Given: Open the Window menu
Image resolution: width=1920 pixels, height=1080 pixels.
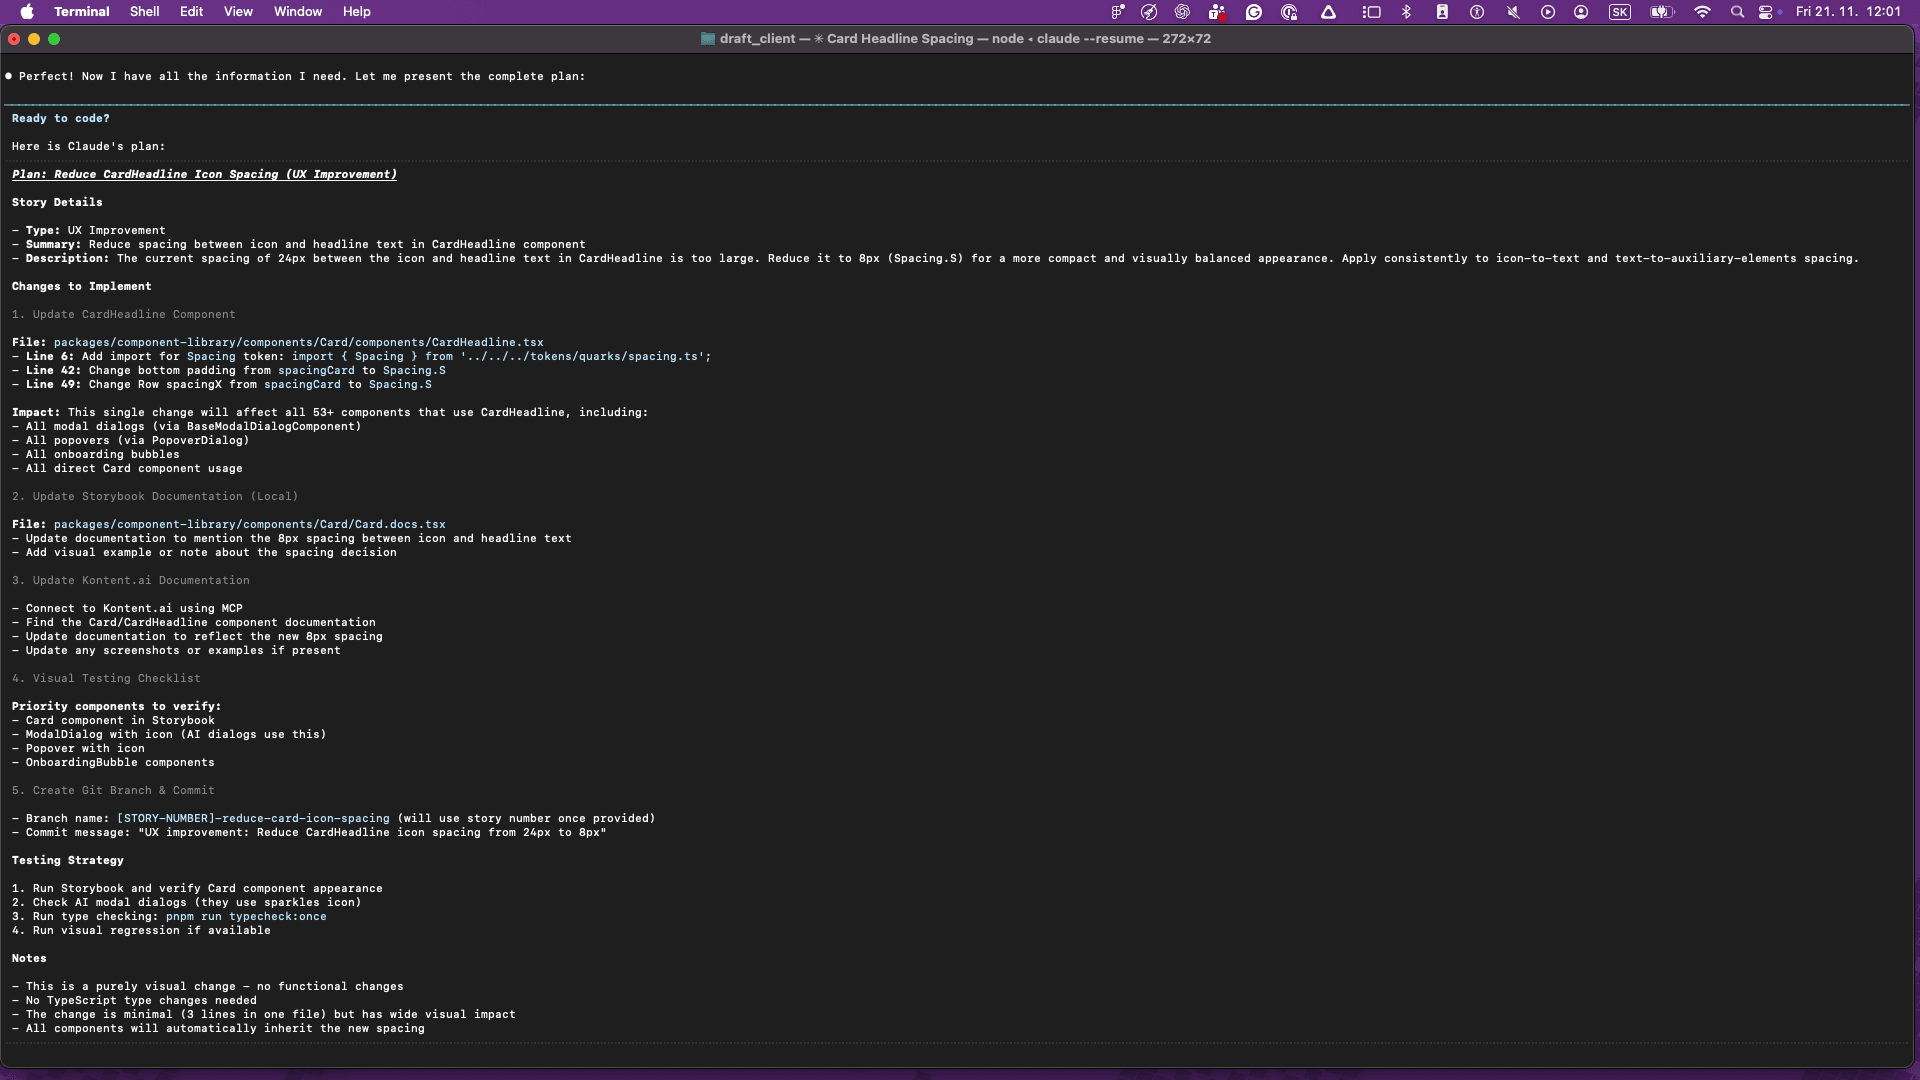Looking at the screenshot, I should pos(296,11).
